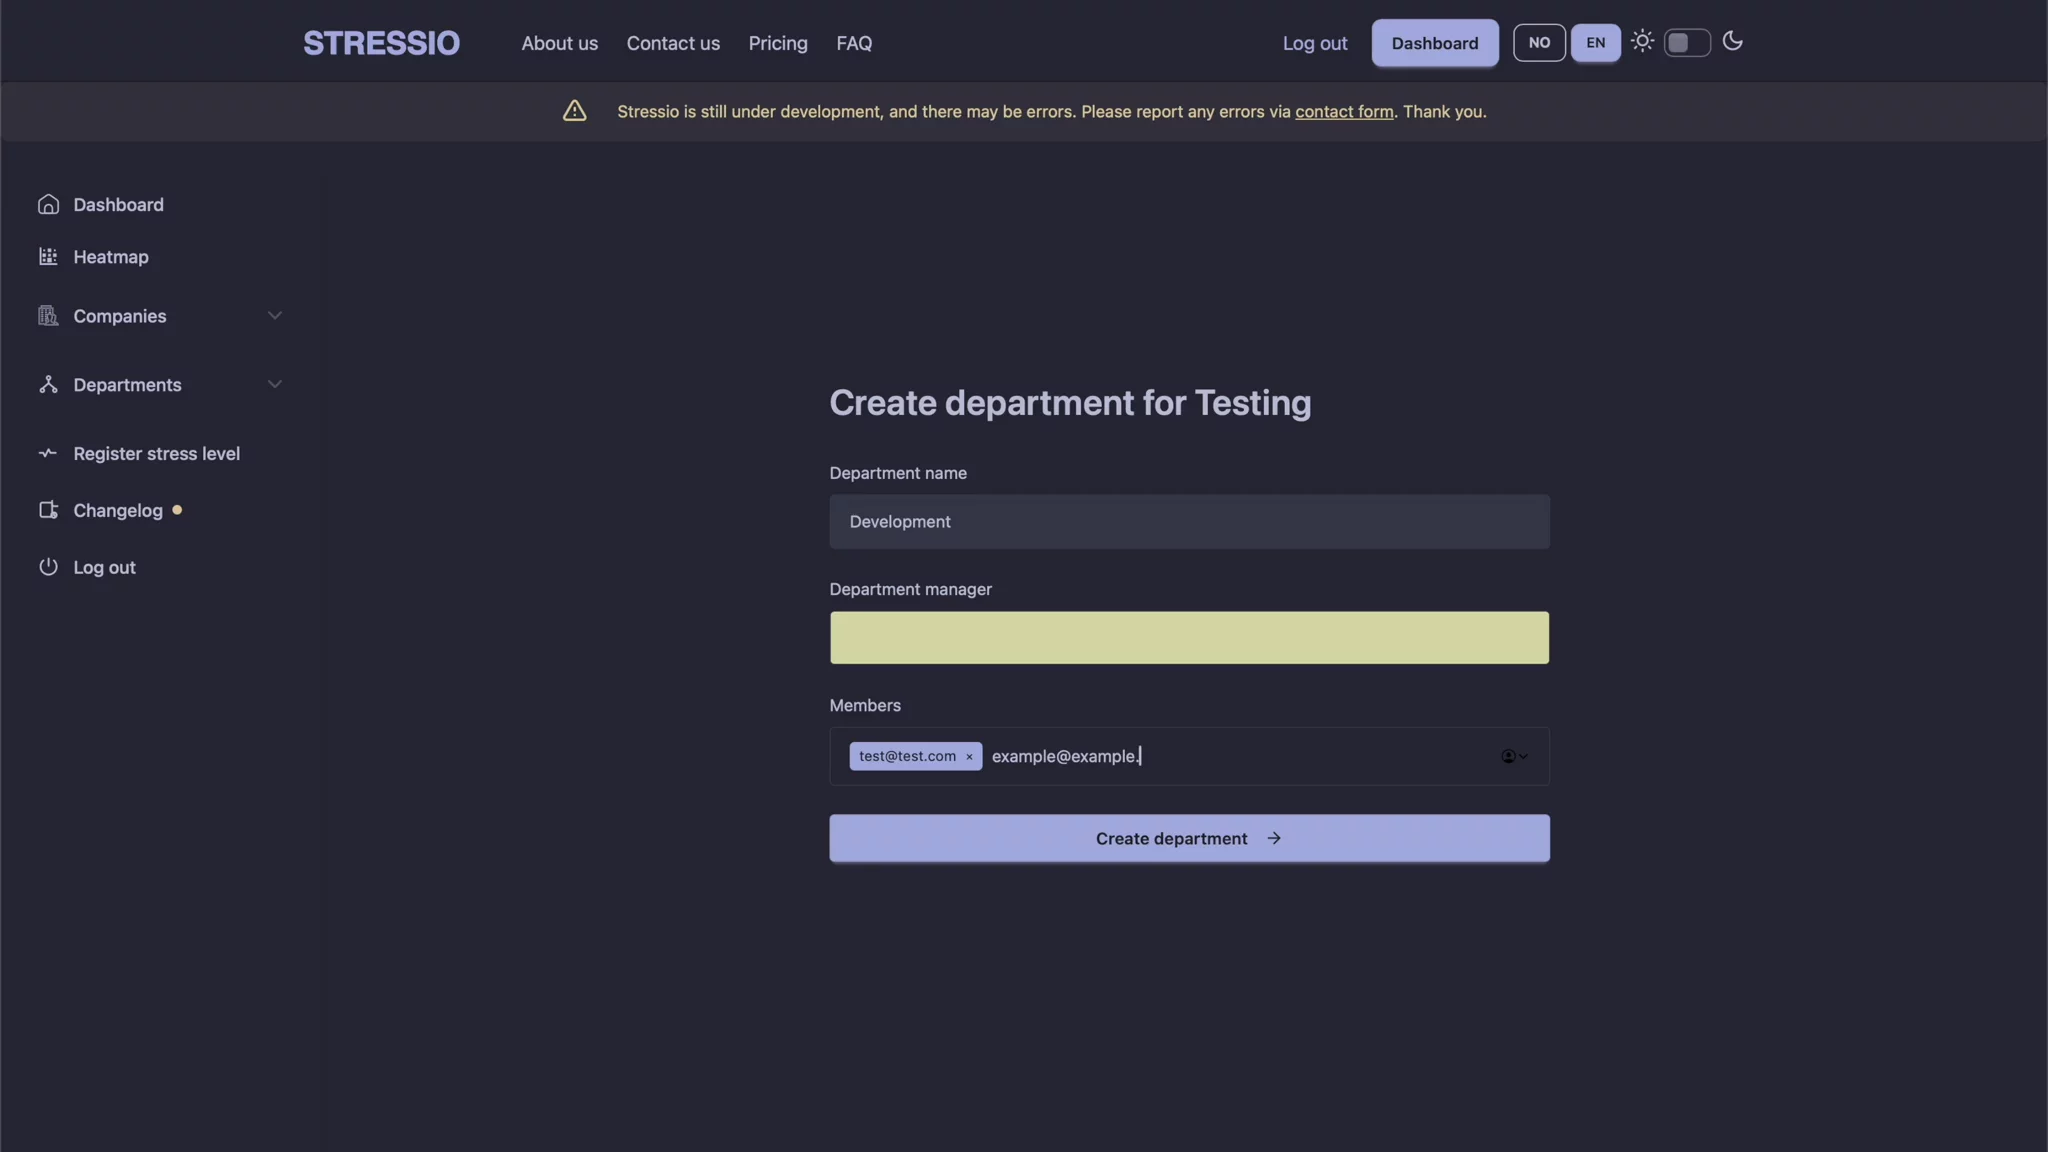Go to the FAQ menu item
2048x1152 pixels.
point(854,43)
